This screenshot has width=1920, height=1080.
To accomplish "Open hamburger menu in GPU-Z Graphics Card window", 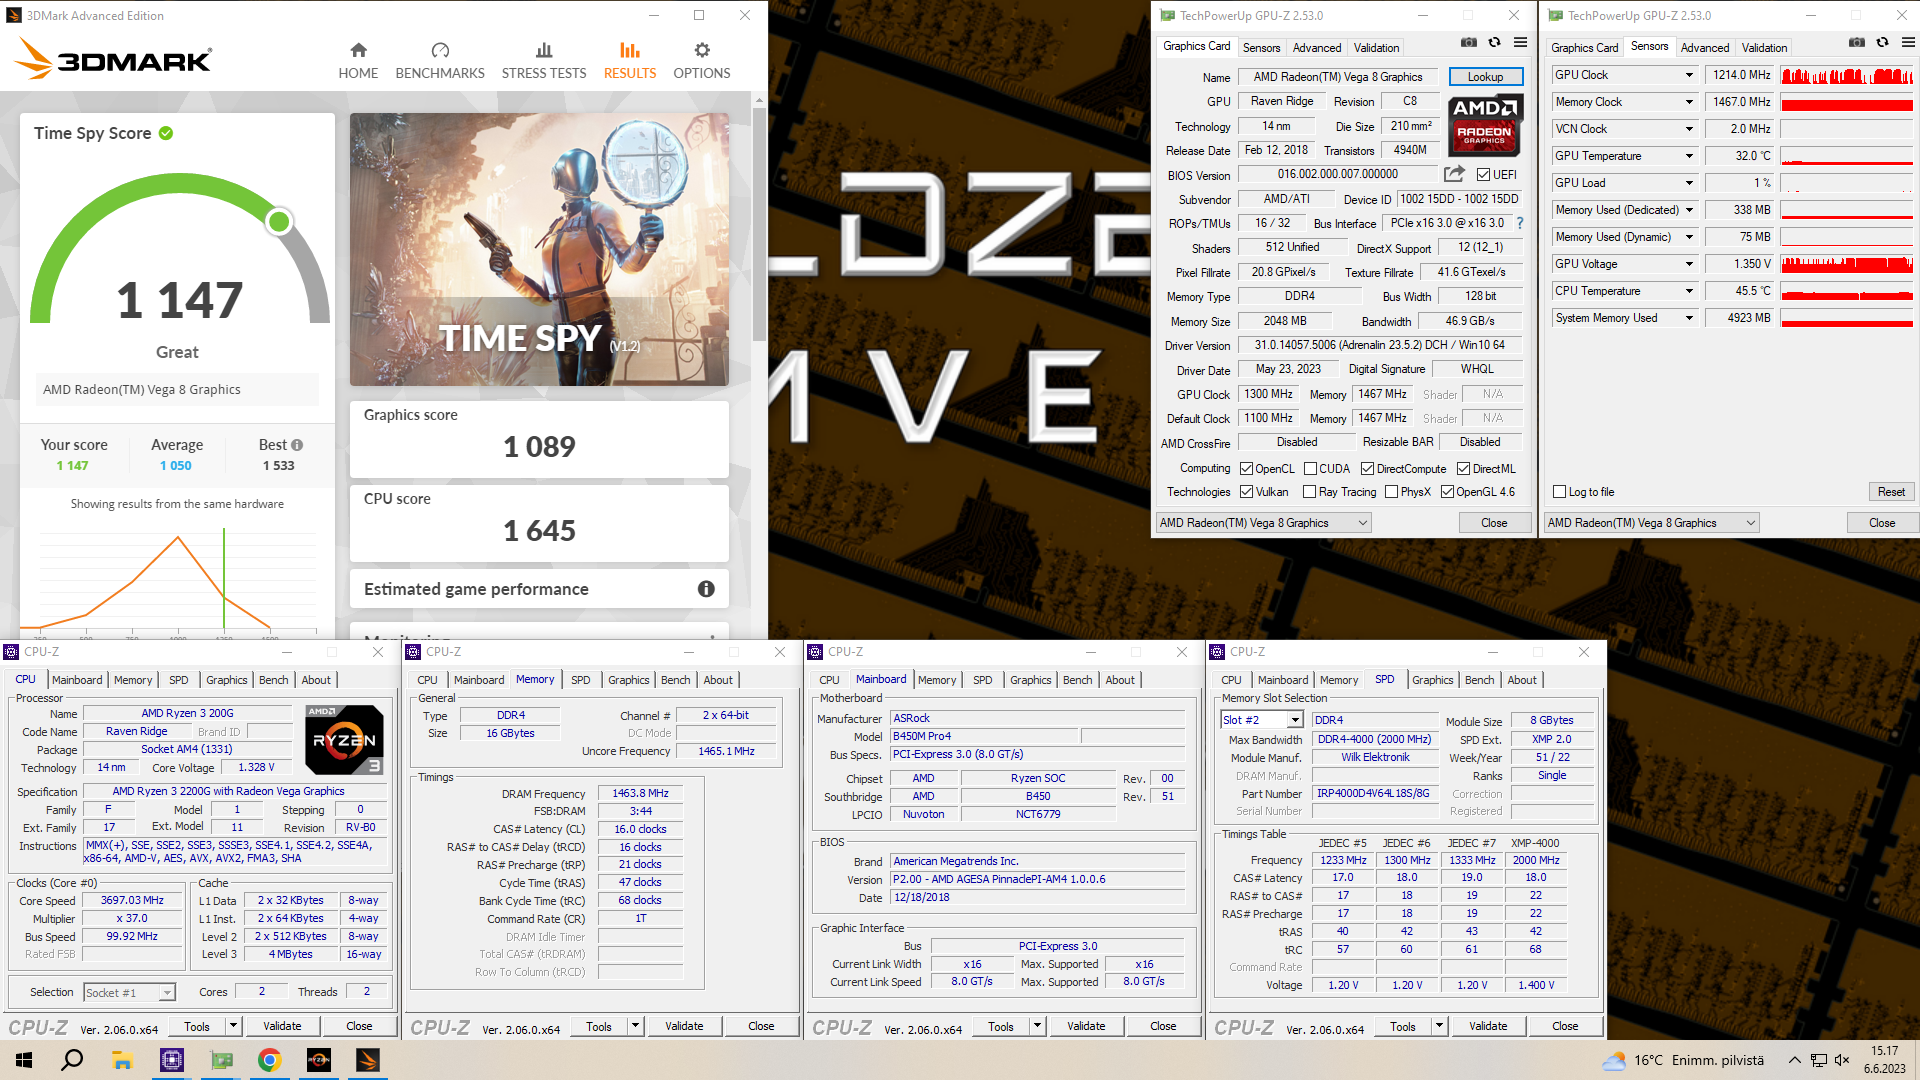I will pos(1520,42).
